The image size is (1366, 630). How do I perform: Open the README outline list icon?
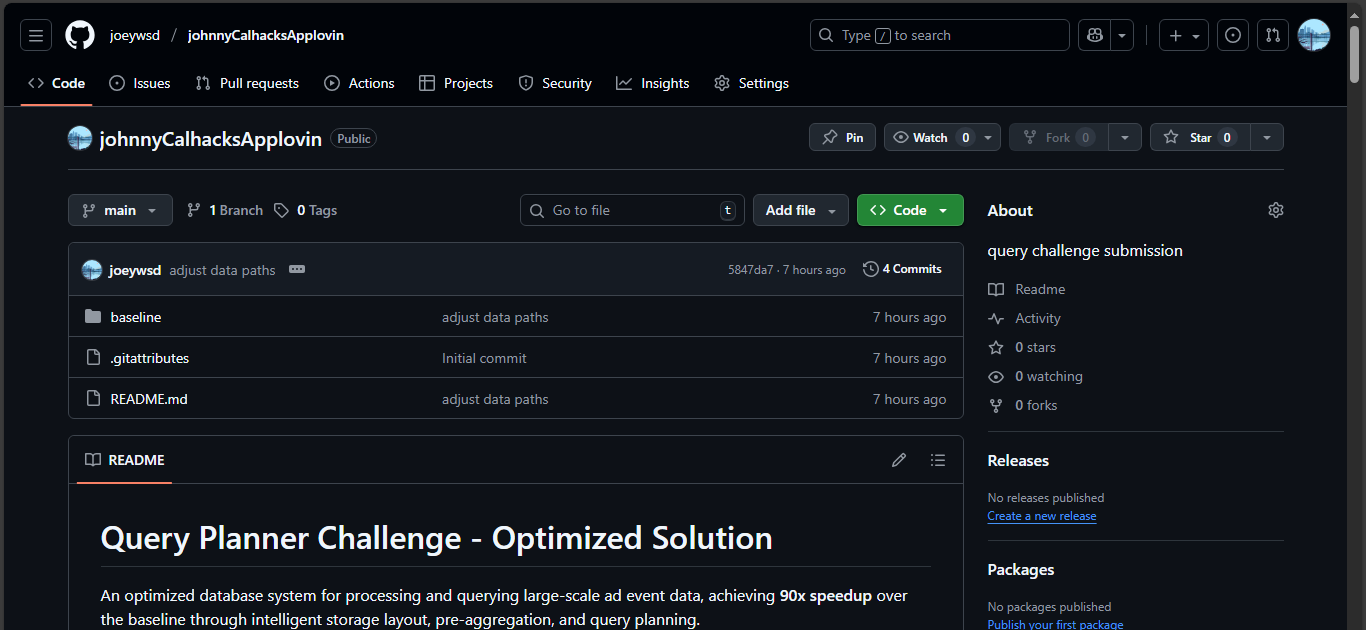coord(937,460)
